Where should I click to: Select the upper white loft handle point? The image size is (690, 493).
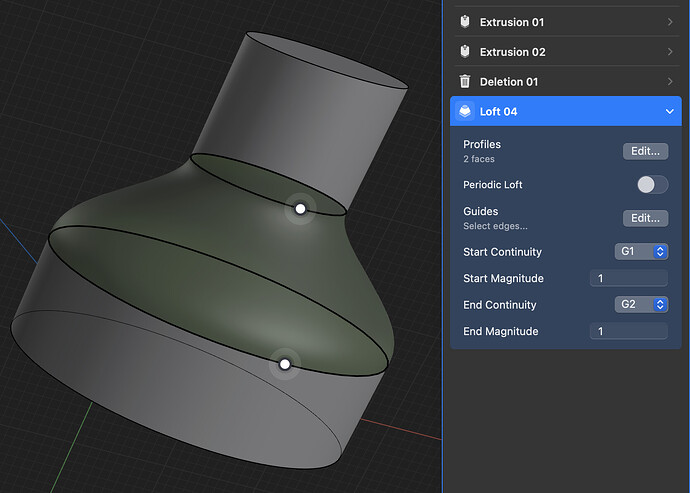pyautogui.click(x=299, y=208)
